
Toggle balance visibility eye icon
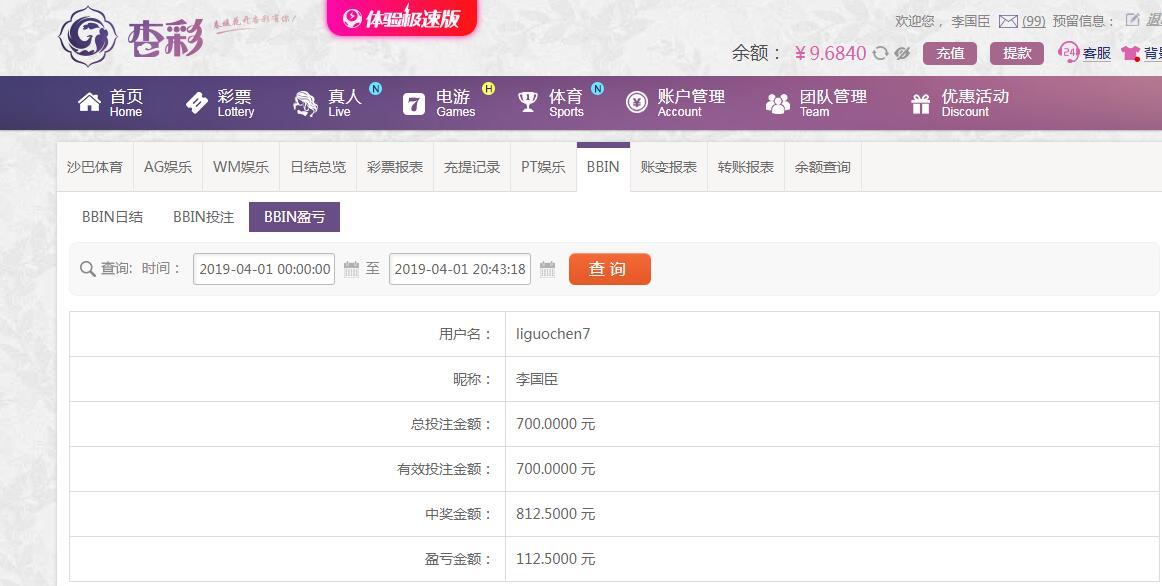coord(902,53)
